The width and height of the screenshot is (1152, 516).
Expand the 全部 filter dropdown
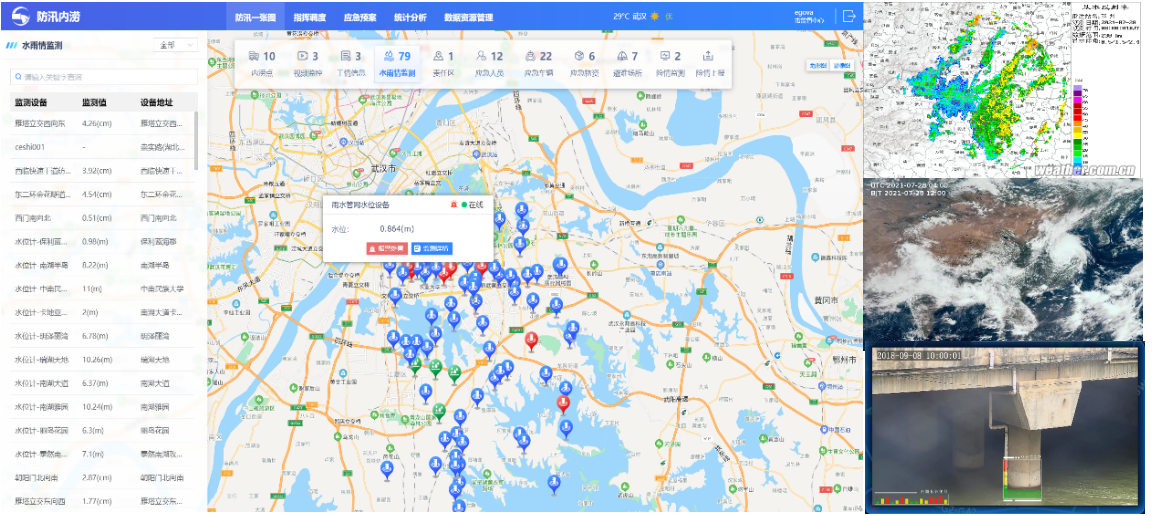pos(177,45)
